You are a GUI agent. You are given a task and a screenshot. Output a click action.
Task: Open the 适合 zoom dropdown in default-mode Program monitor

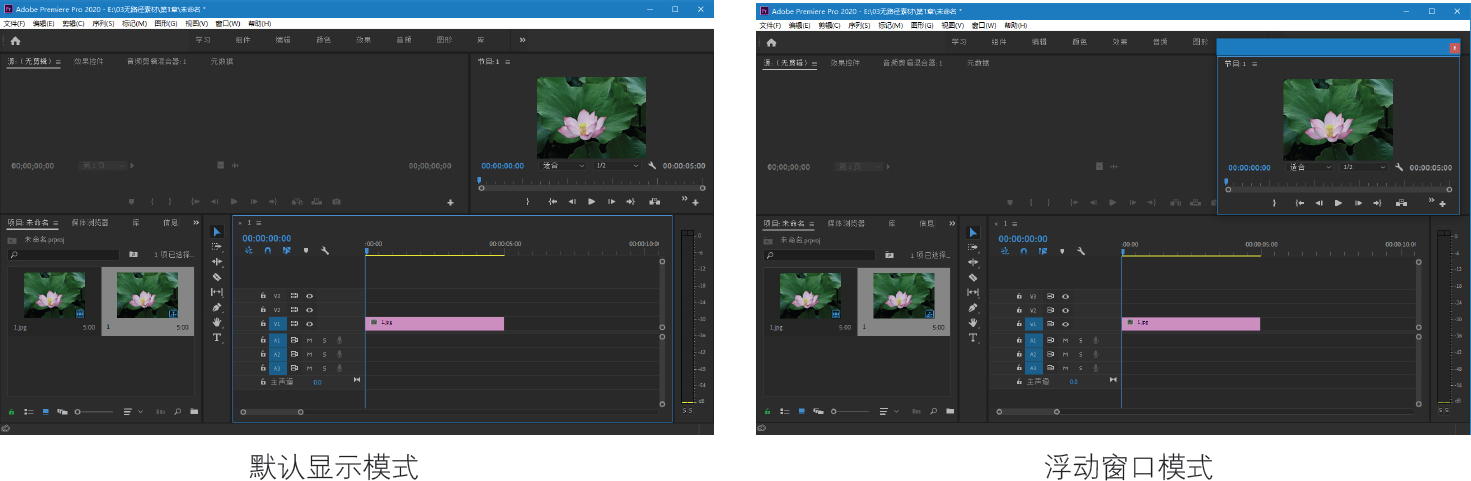[x=562, y=166]
